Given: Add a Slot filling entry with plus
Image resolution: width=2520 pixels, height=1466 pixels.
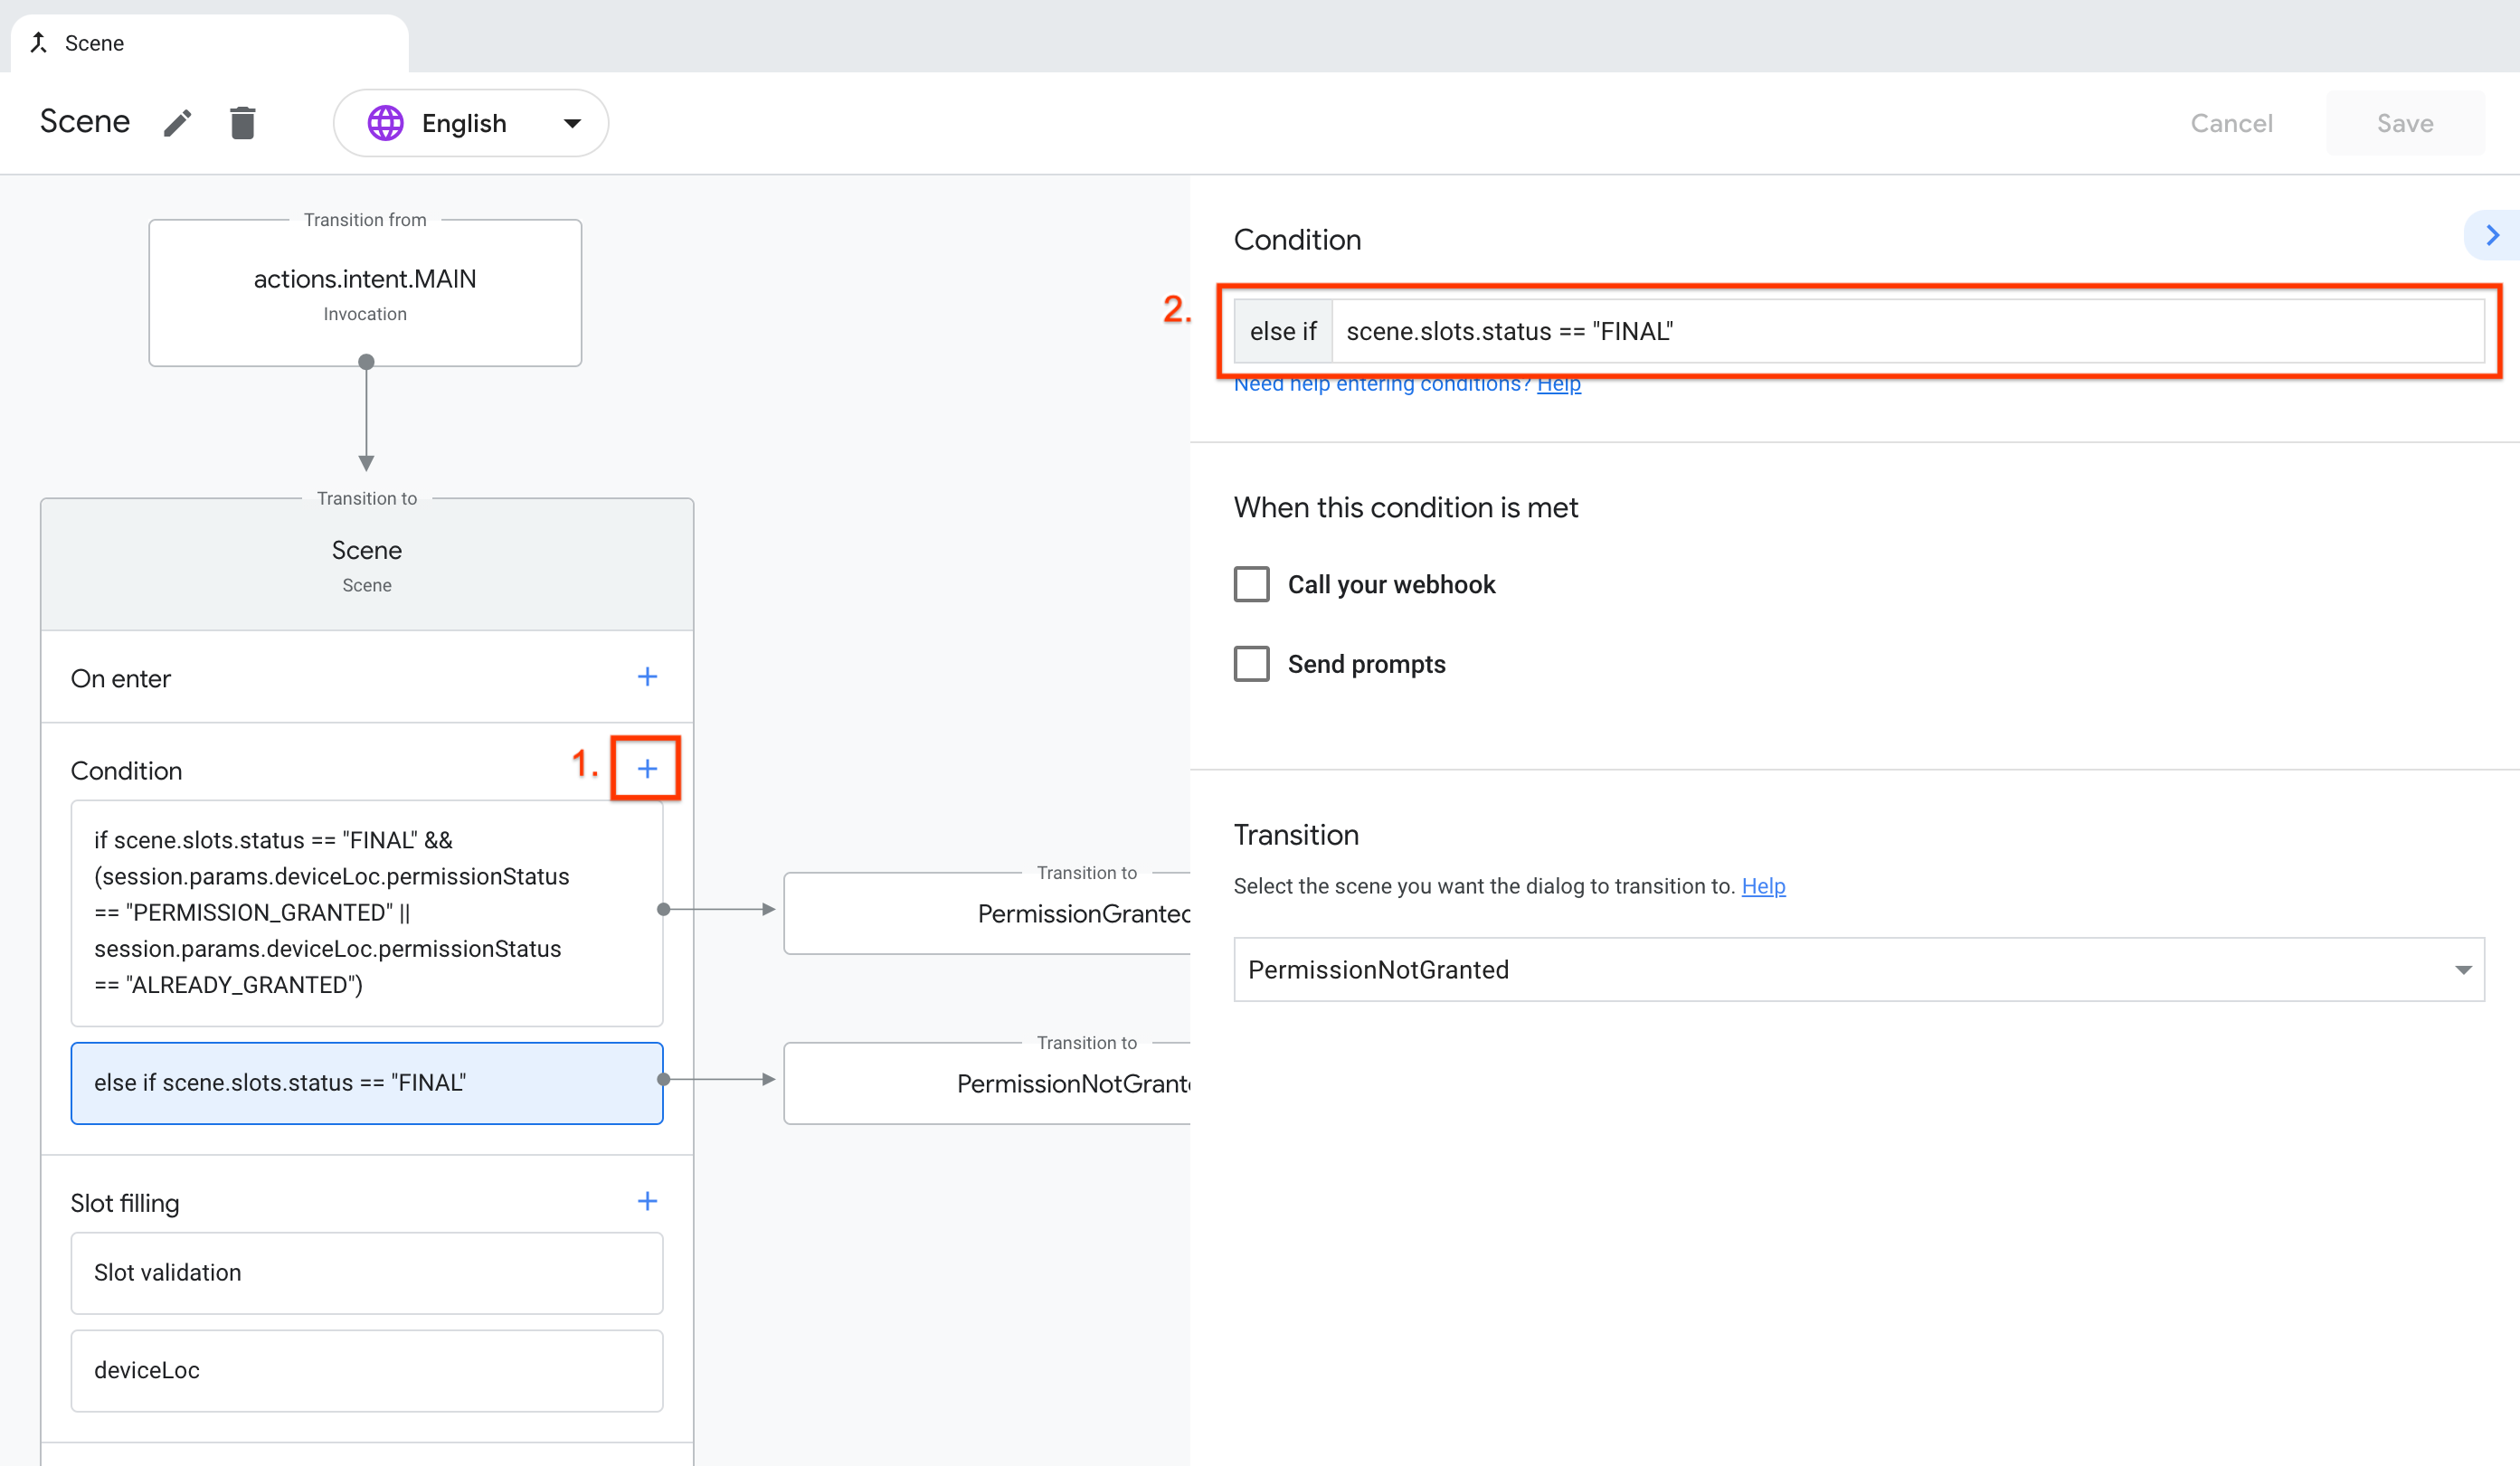Looking at the screenshot, I should click(647, 1201).
